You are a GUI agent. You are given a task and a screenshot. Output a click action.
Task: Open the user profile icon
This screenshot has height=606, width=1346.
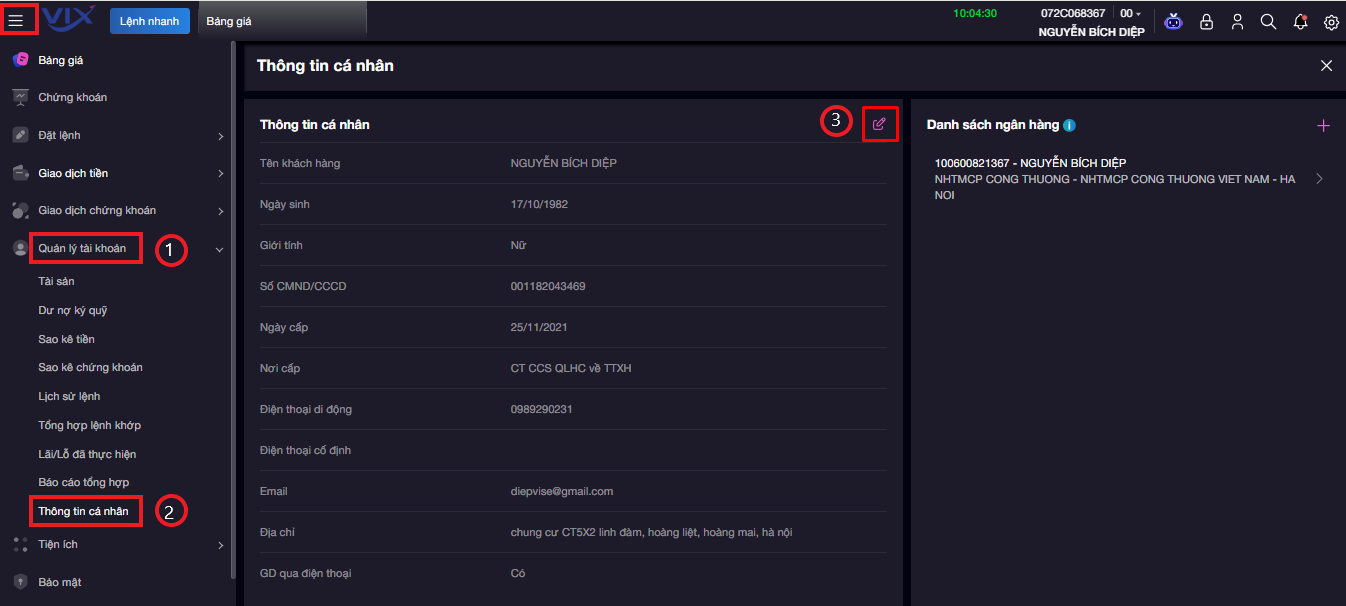point(1237,21)
